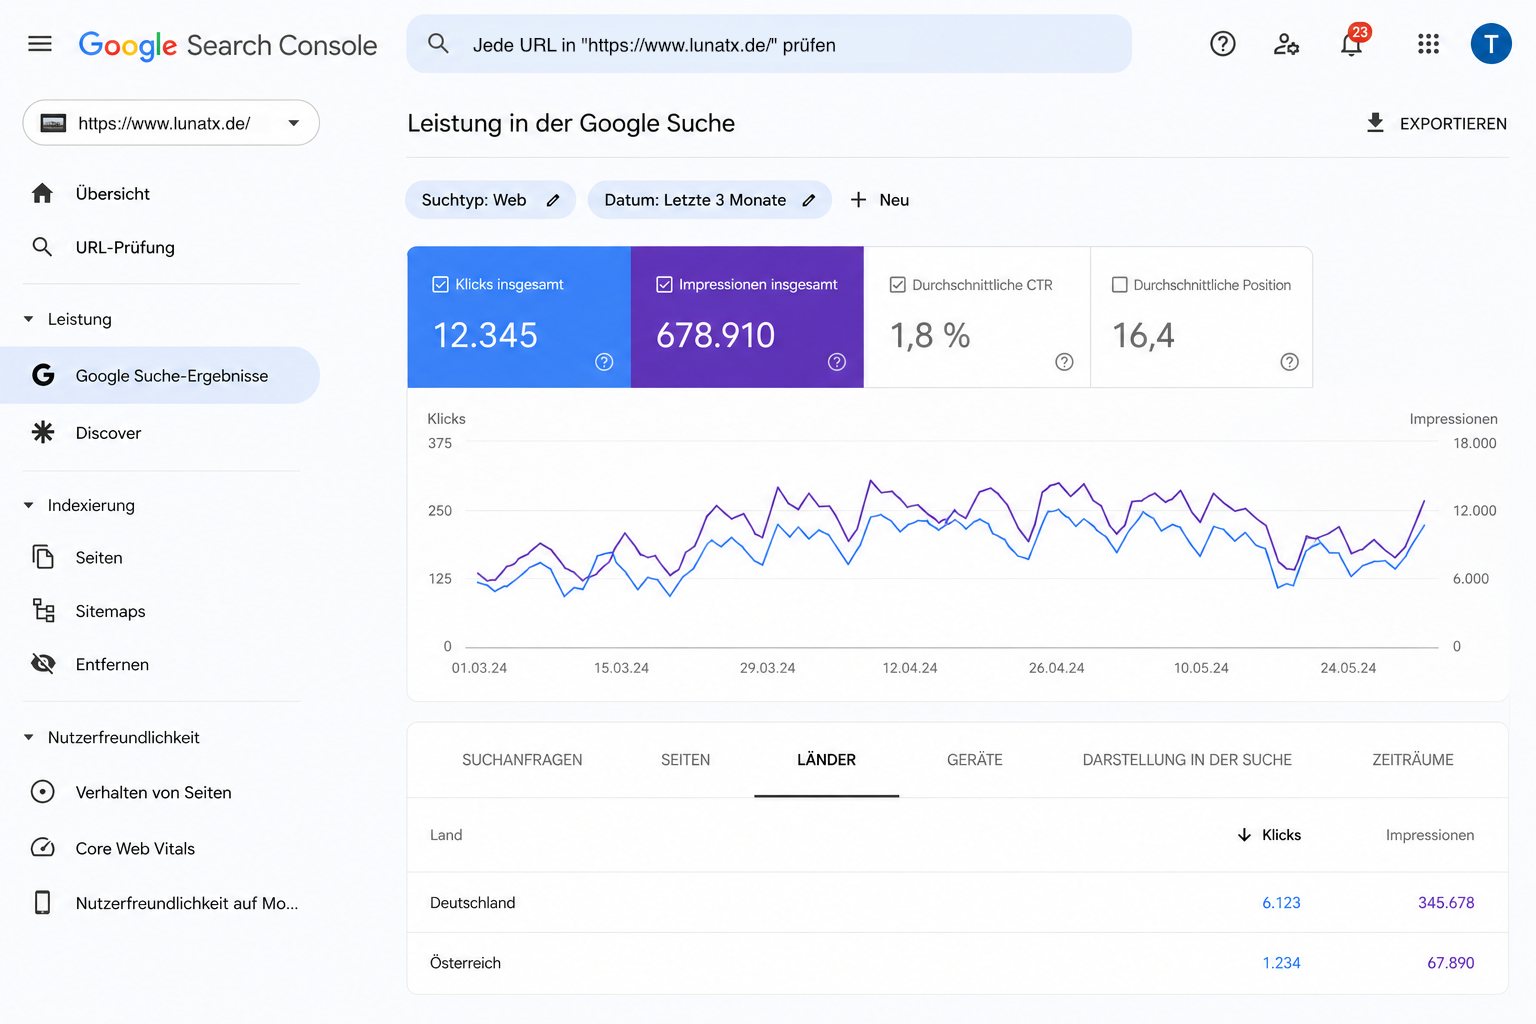Switch to the SUCHANFRAGEN tab
Image resolution: width=1536 pixels, height=1024 pixels.
coord(522,760)
